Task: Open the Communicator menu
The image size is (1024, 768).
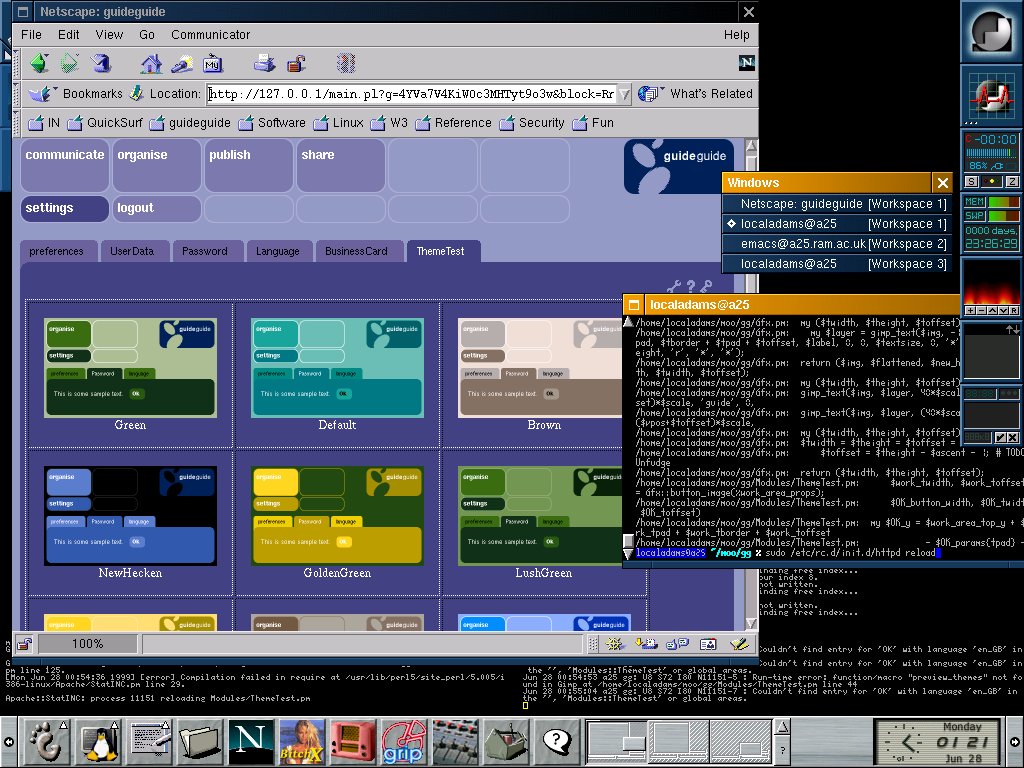Action: (210, 34)
